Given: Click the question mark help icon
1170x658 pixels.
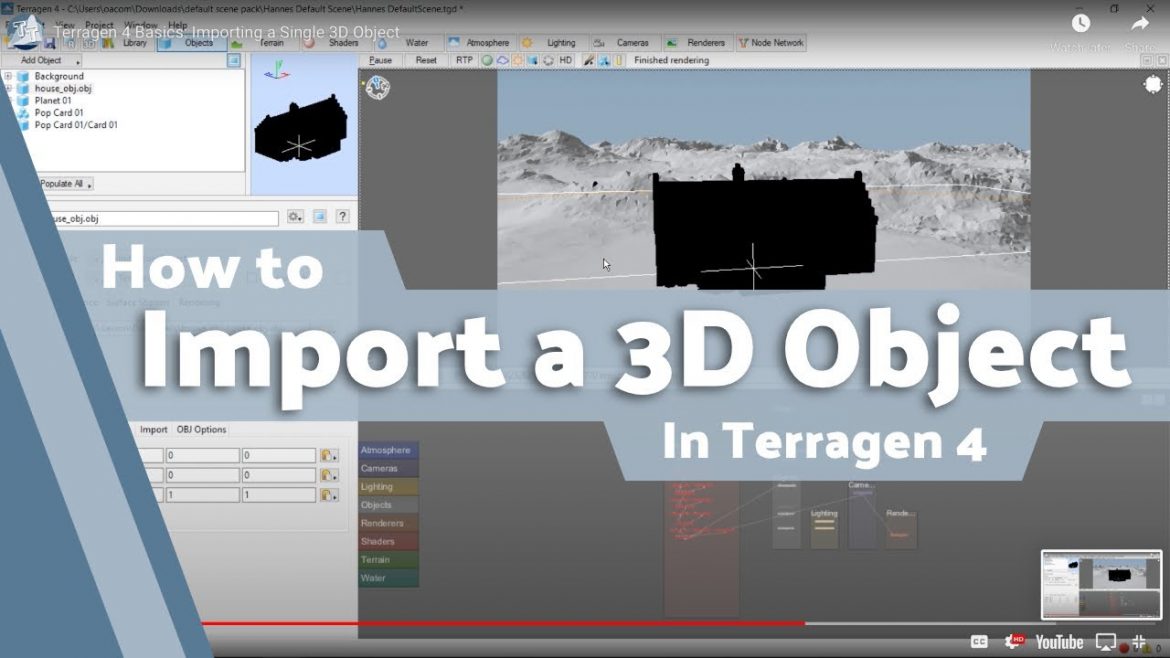Looking at the screenshot, I should [344, 218].
